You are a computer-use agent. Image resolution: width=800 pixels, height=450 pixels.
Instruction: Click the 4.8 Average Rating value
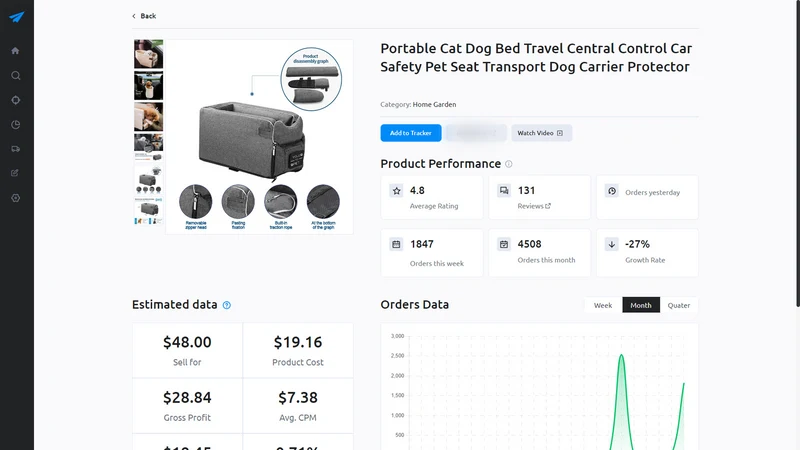(x=417, y=191)
